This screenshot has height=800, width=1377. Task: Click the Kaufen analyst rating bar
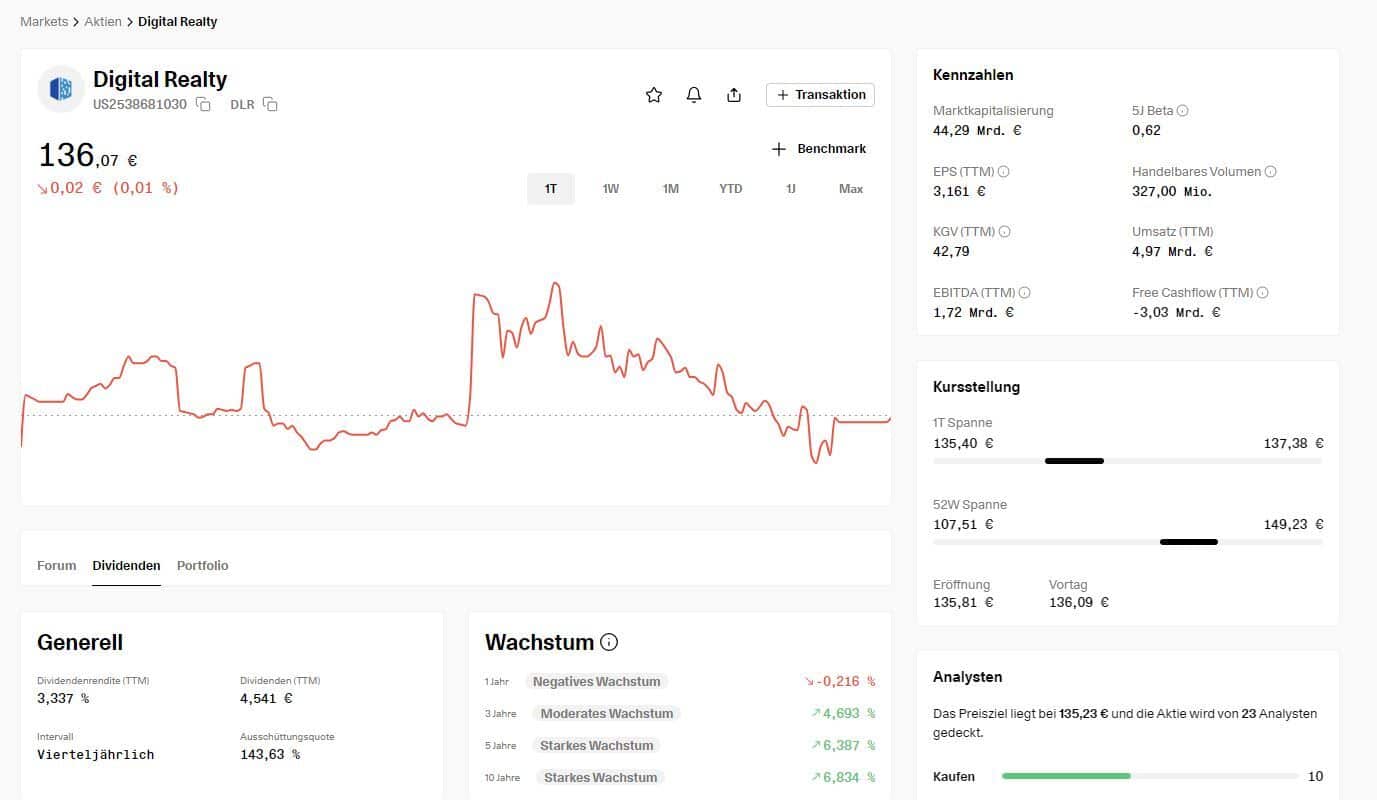tap(1149, 776)
